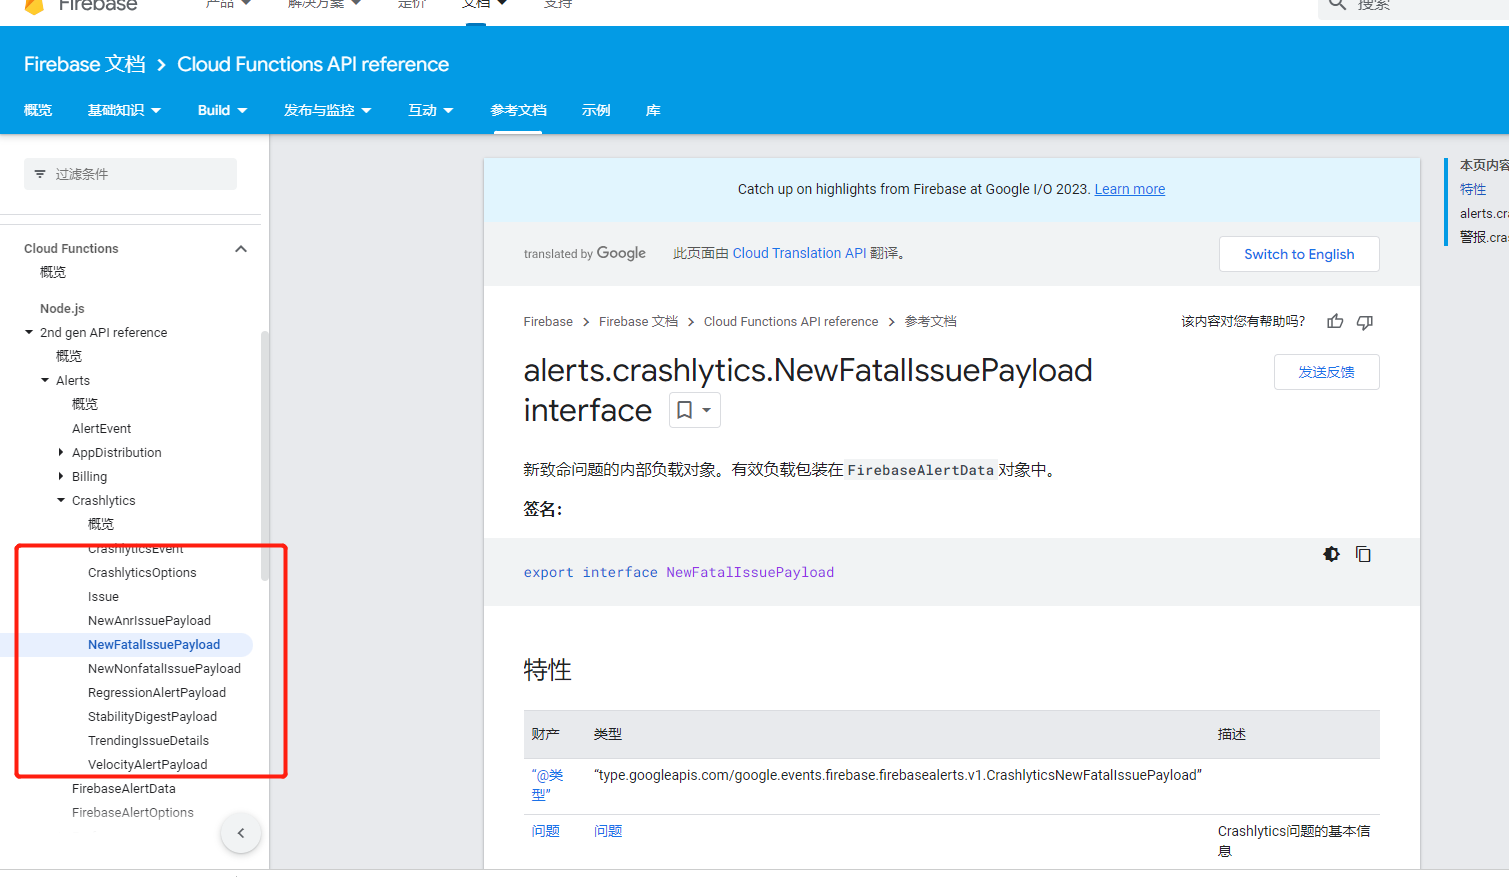Open the Build dropdown menu
The width and height of the screenshot is (1509, 877).
click(222, 110)
